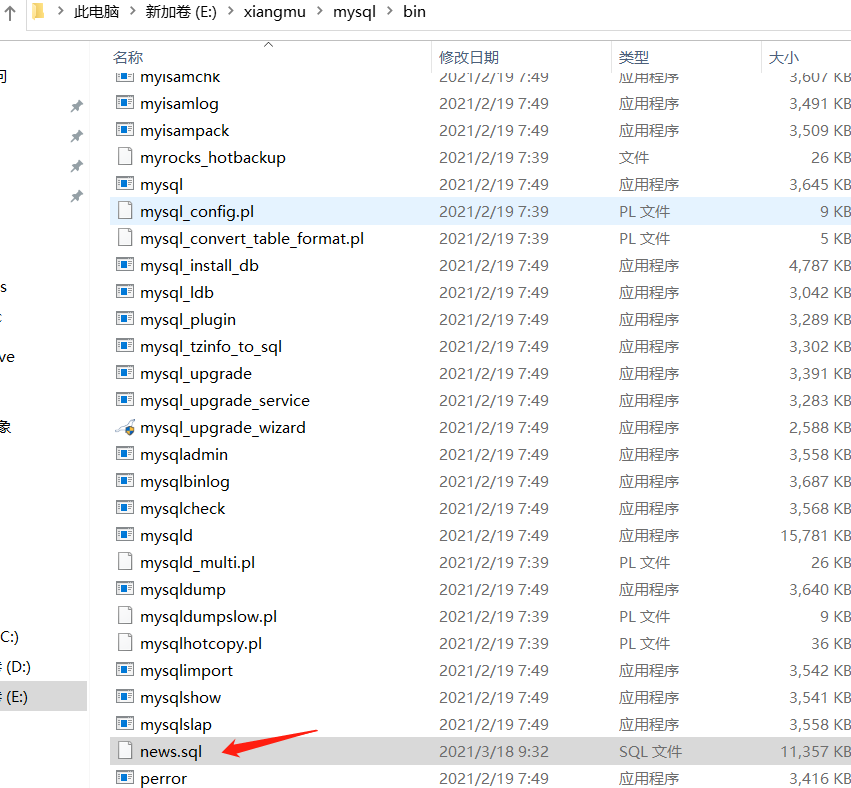851x788 pixels.
Task: Sort files by the 大小 column header
Action: [x=784, y=57]
